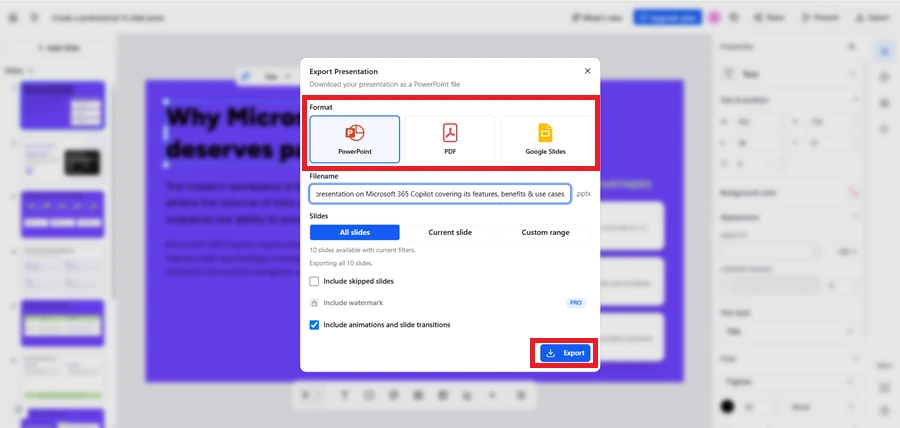Click the lock icon beside Include watermark

(x=314, y=303)
